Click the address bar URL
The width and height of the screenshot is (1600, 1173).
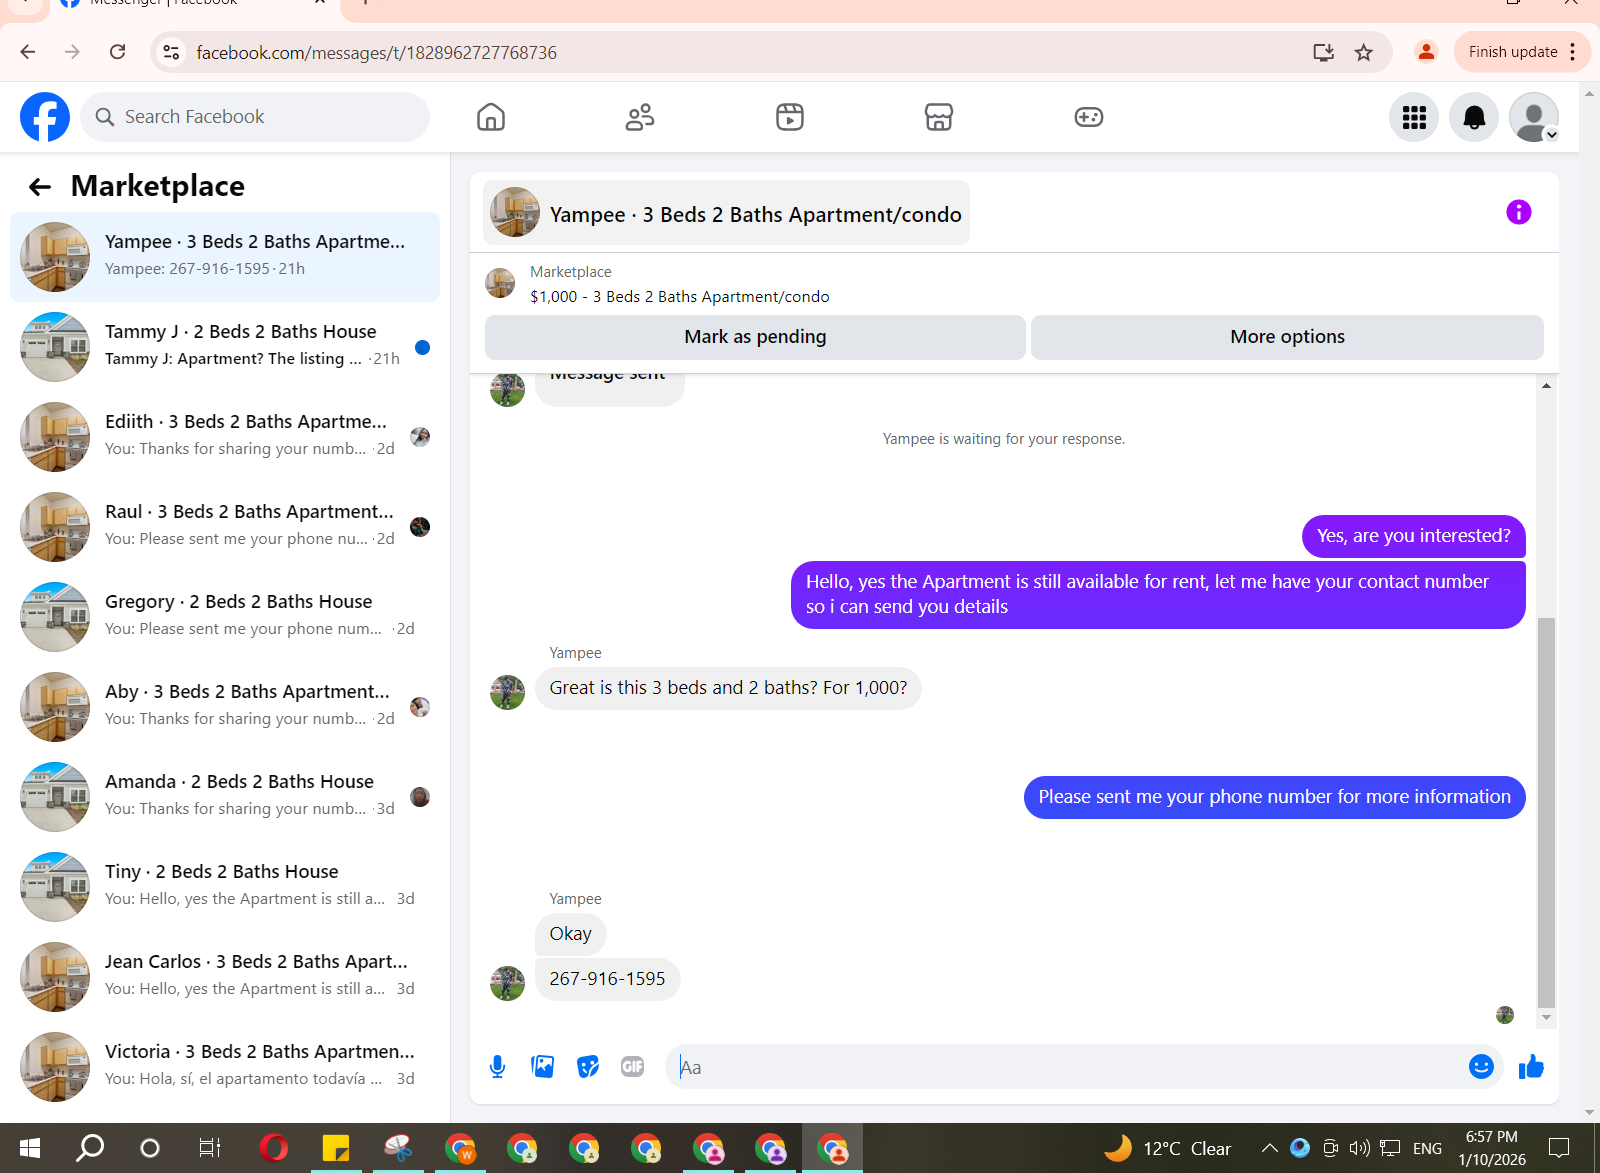click(x=376, y=52)
